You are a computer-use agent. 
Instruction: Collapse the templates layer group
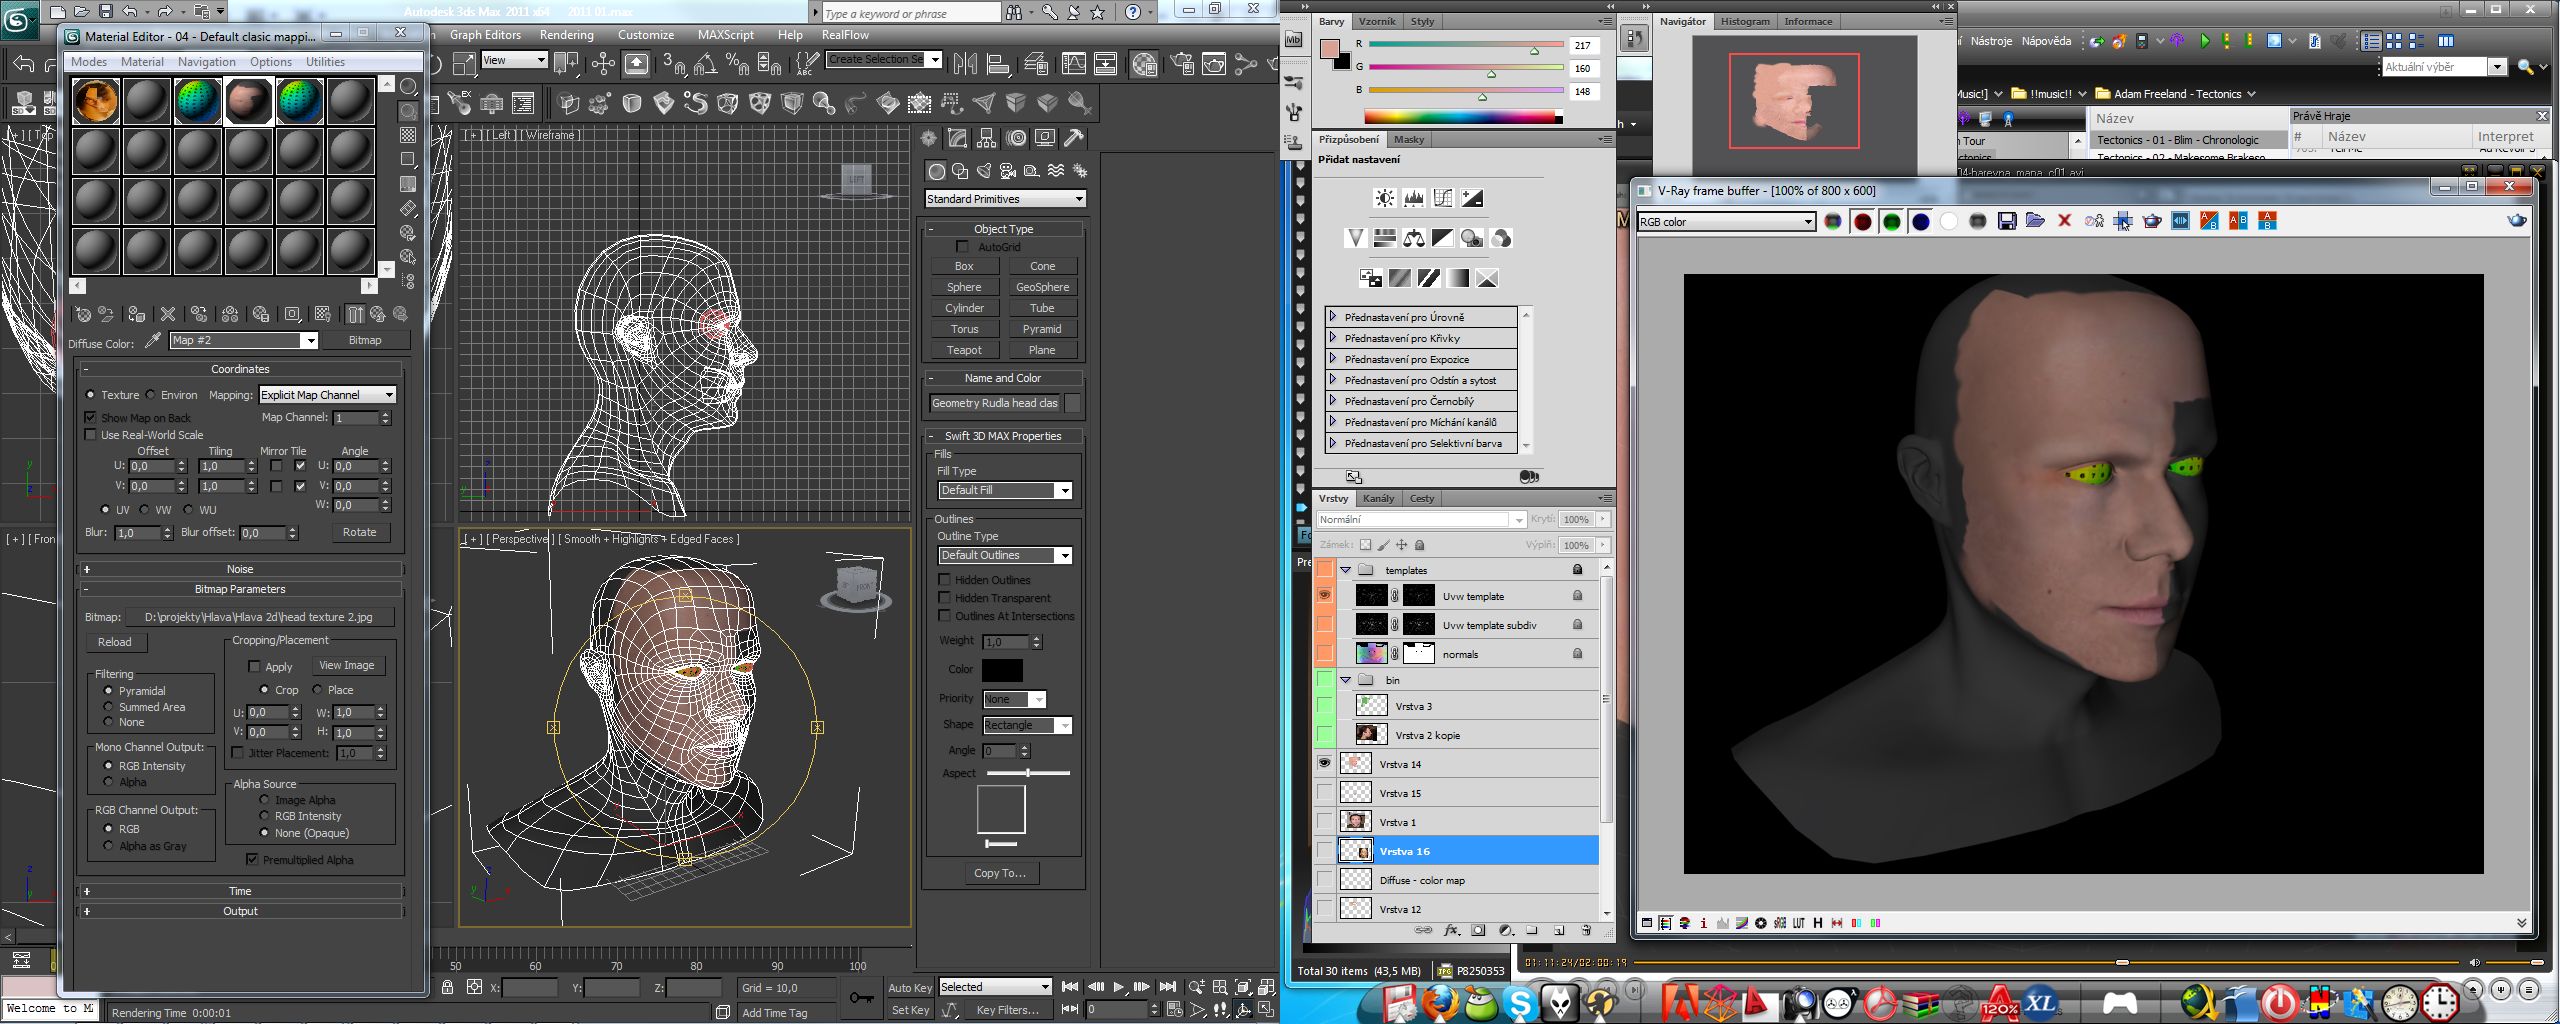1345,570
